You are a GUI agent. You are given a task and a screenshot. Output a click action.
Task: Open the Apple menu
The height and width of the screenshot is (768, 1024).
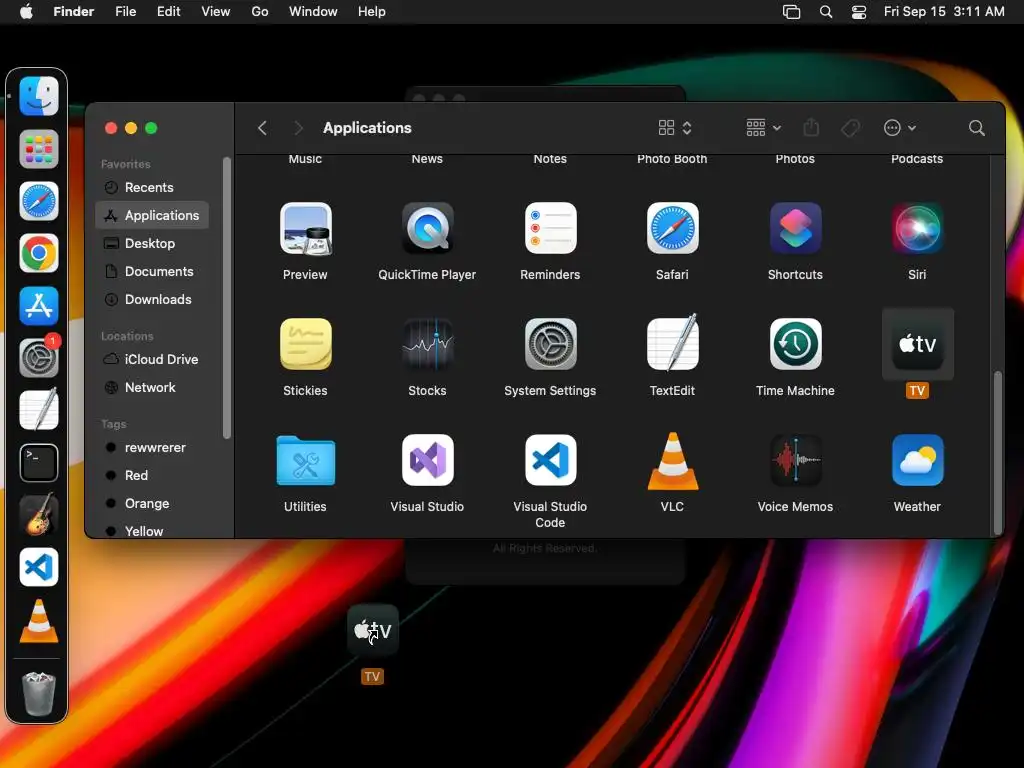(x=26, y=11)
